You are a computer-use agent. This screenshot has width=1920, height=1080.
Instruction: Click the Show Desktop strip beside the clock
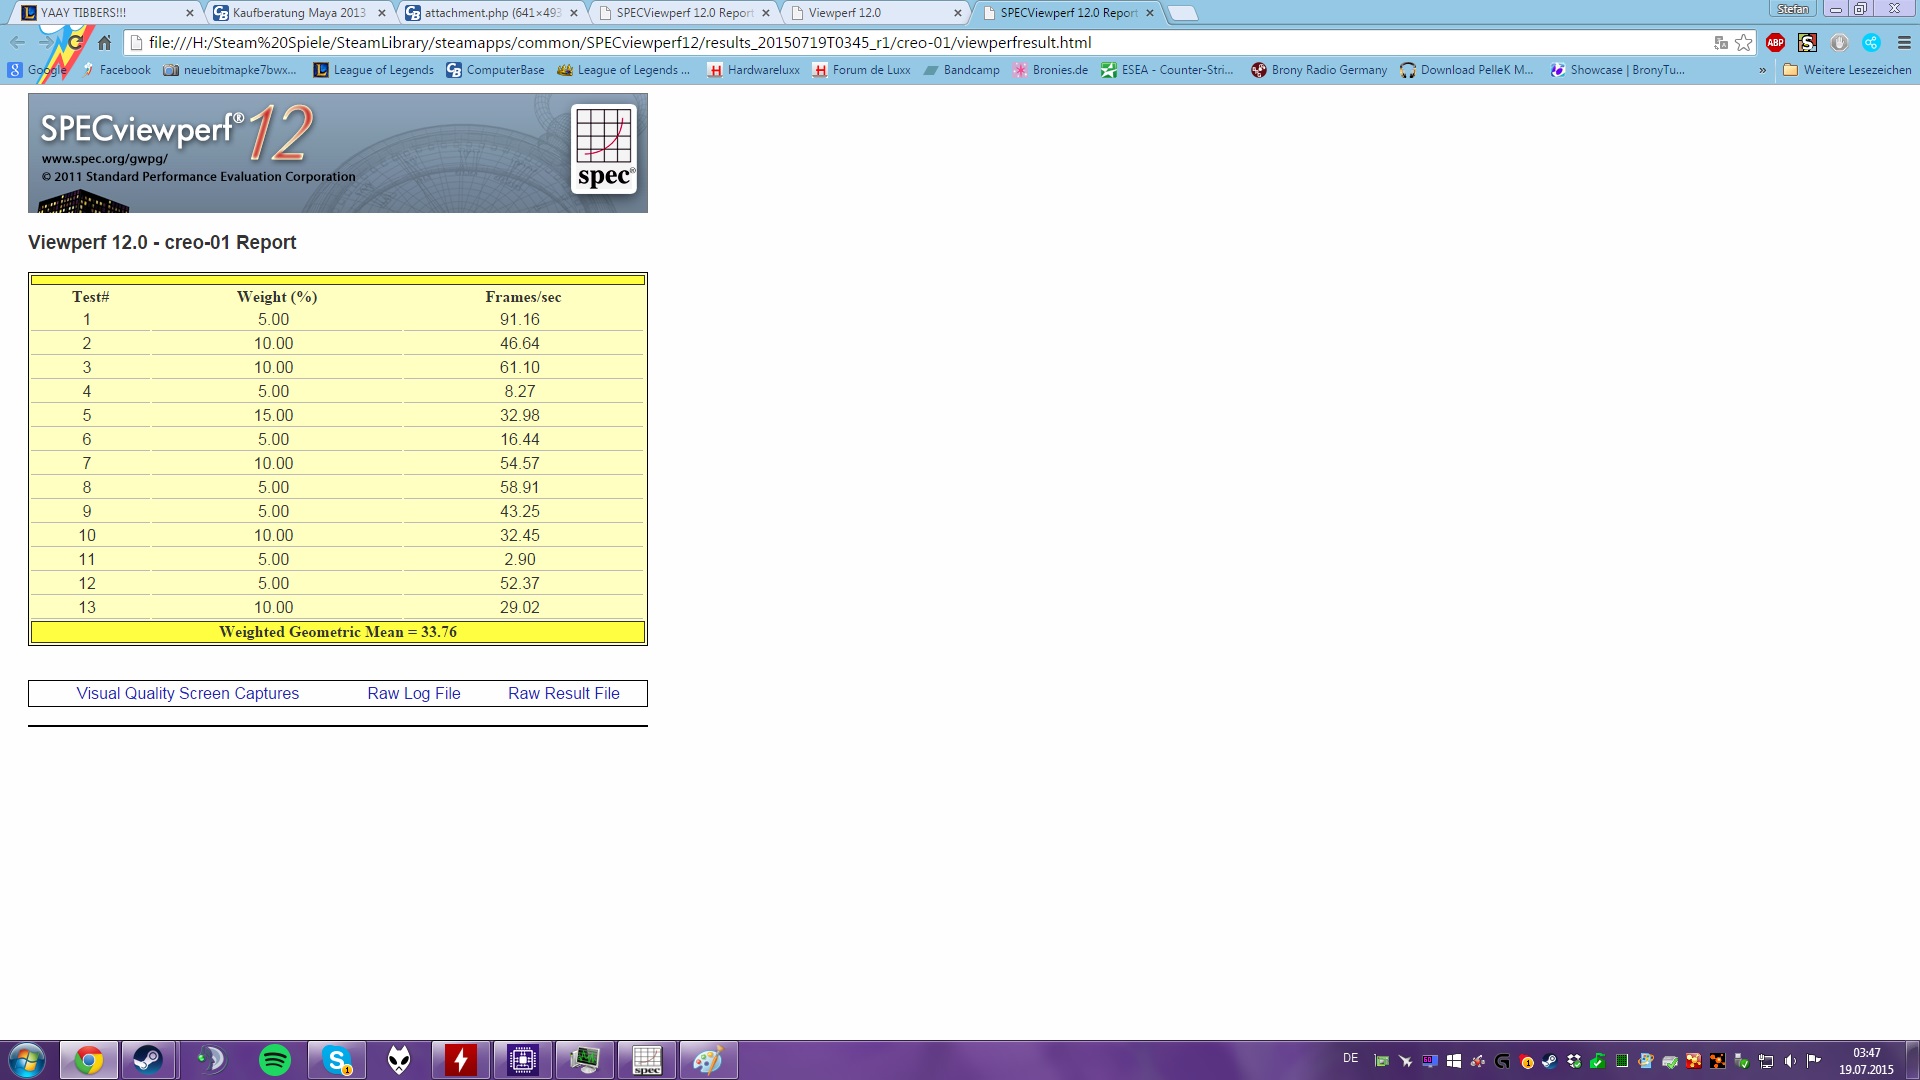[x=1912, y=1060]
